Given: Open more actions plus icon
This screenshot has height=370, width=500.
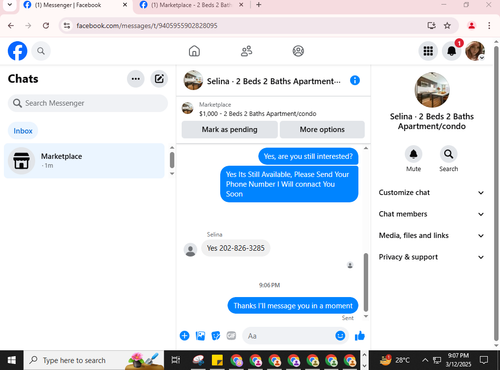Looking at the screenshot, I should [x=184, y=336].
